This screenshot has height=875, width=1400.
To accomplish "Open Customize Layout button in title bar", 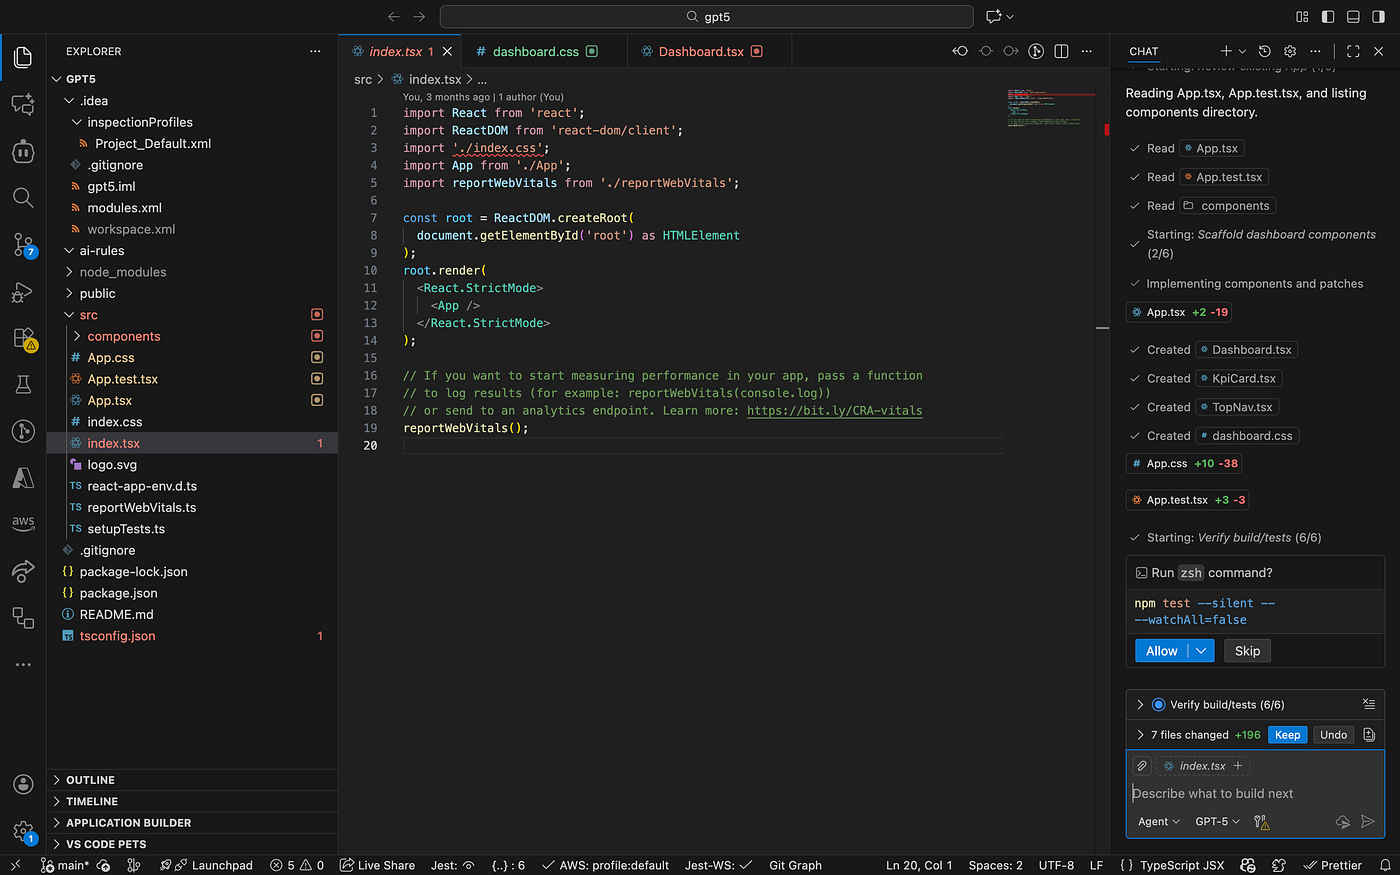I will coord(1302,17).
